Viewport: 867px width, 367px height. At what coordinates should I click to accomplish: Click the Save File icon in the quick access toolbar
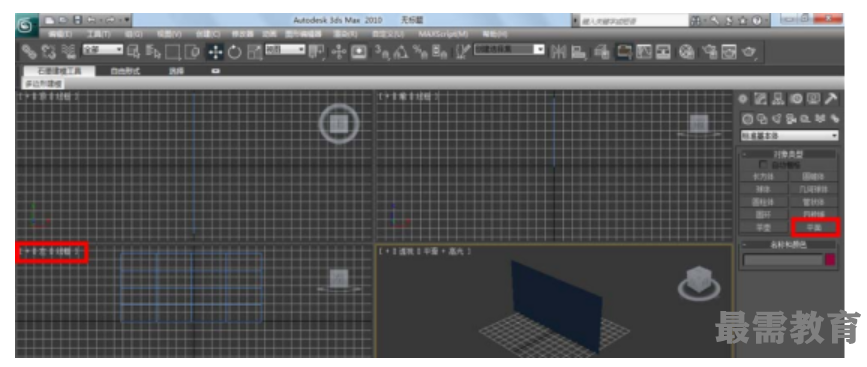pyautogui.click(x=77, y=20)
